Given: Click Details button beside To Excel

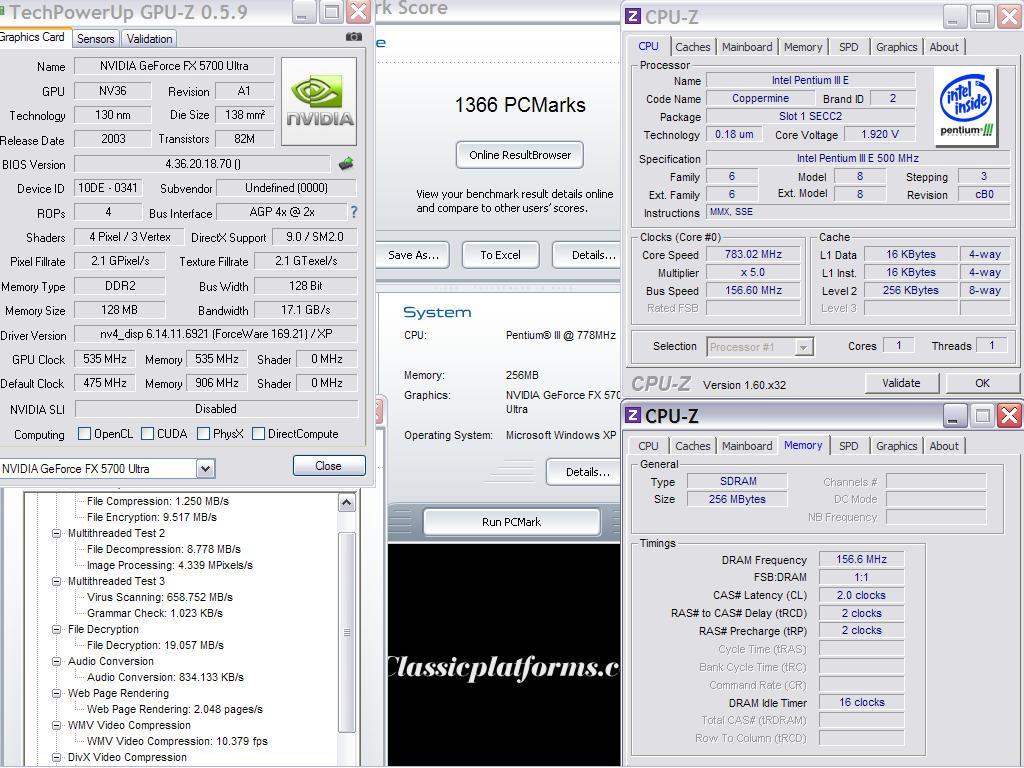Looking at the screenshot, I should point(588,255).
